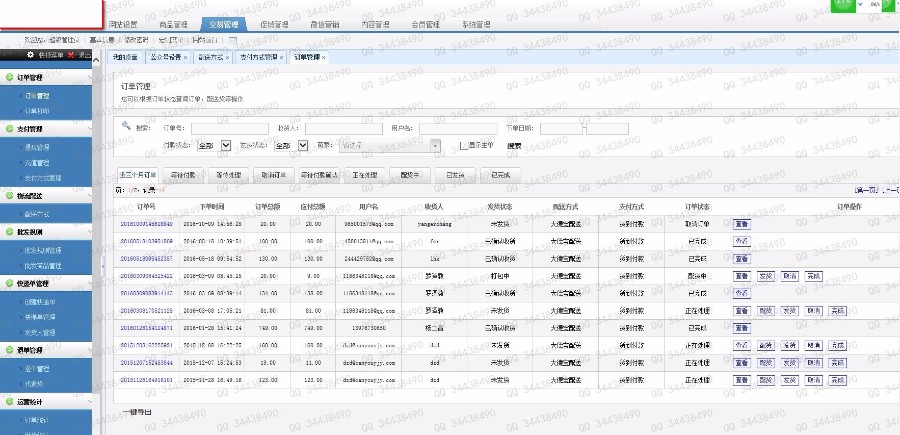Click the green check icon beside 支付管理
This screenshot has height=435, width=900.
click(9, 129)
